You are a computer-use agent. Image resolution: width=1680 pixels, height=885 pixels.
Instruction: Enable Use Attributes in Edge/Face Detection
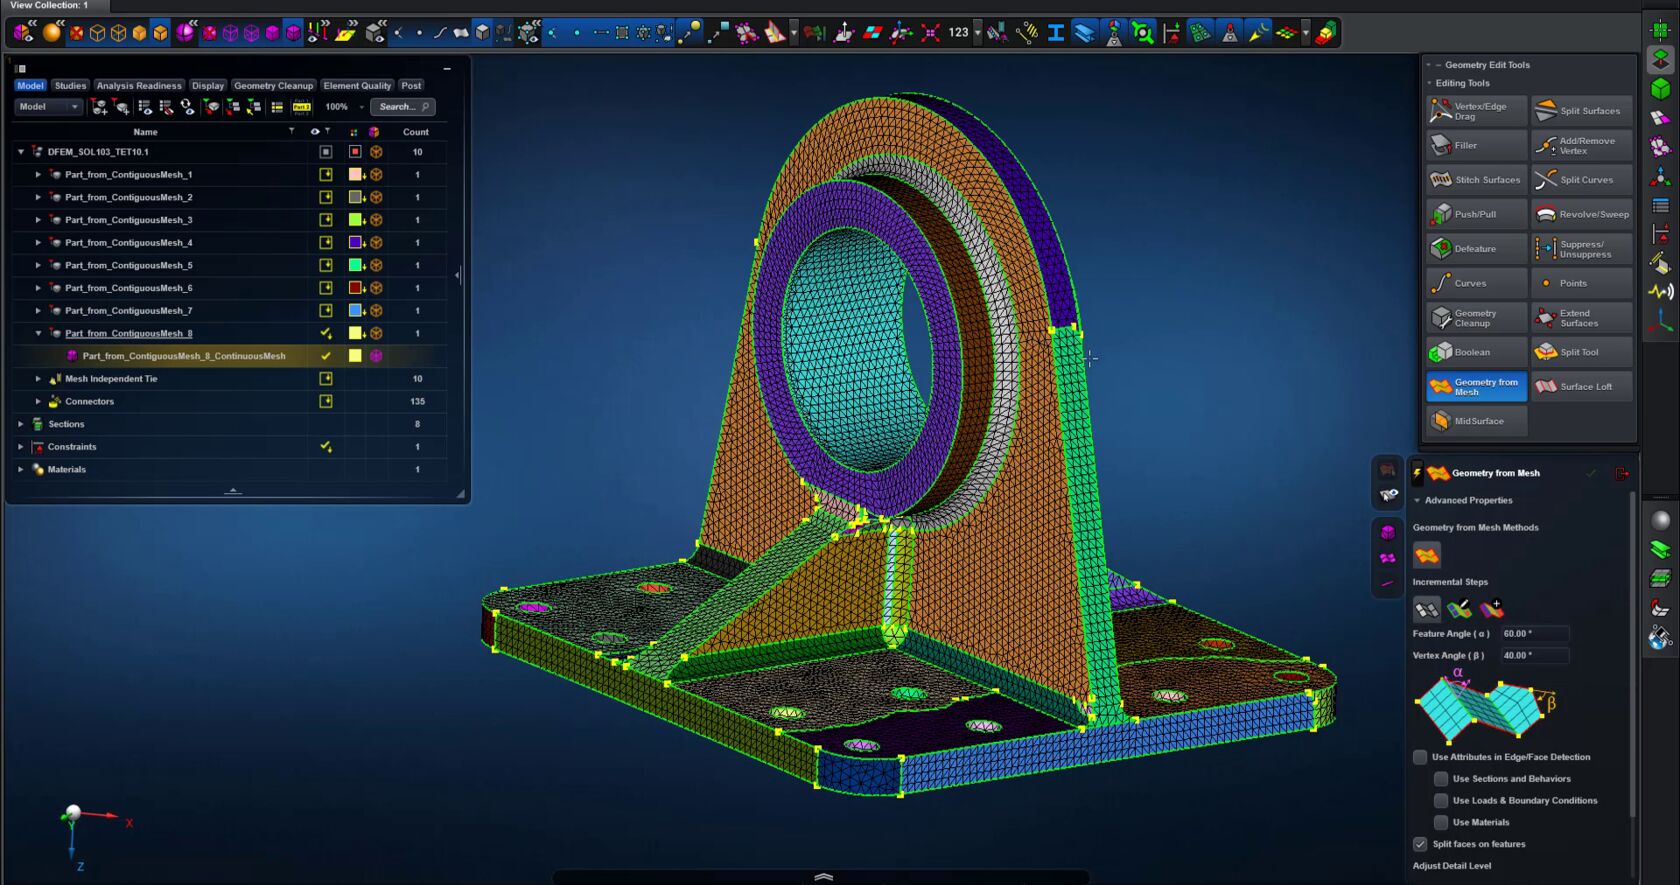[x=1420, y=757]
